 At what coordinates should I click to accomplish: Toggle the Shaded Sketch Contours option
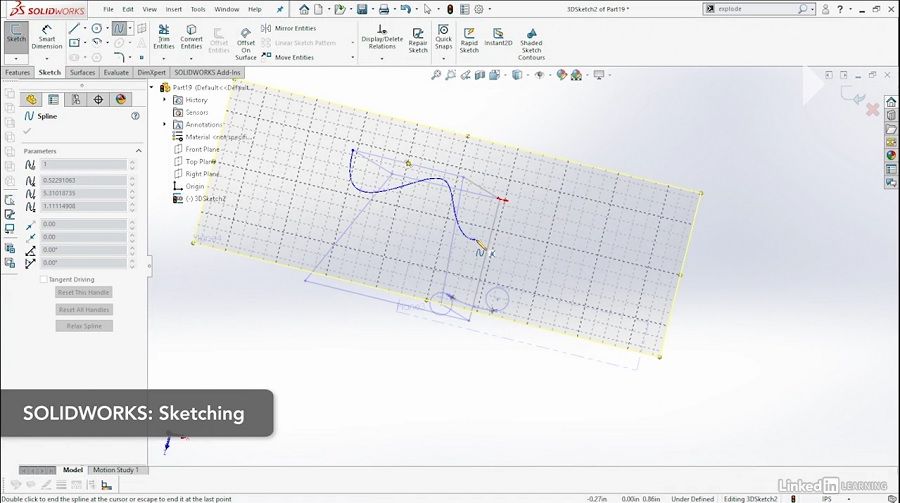531,44
